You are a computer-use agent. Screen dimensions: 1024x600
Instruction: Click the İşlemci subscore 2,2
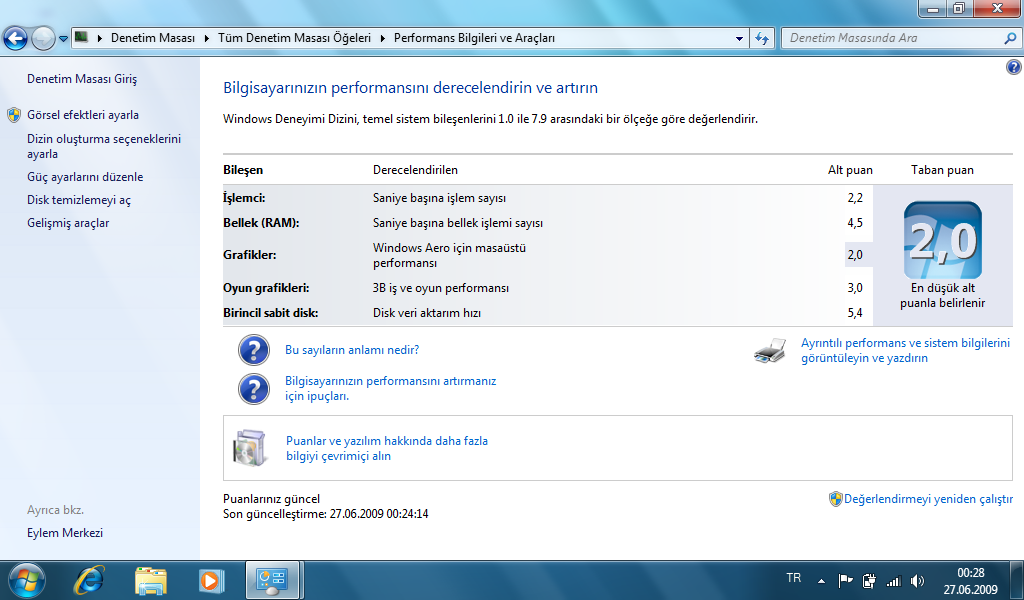(855, 198)
